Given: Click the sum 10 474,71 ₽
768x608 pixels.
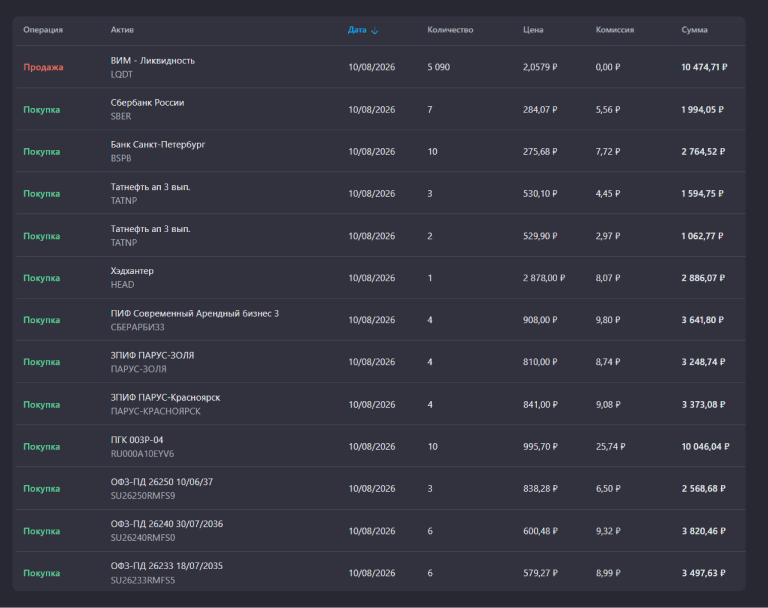Looking at the screenshot, I should tap(704, 67).
